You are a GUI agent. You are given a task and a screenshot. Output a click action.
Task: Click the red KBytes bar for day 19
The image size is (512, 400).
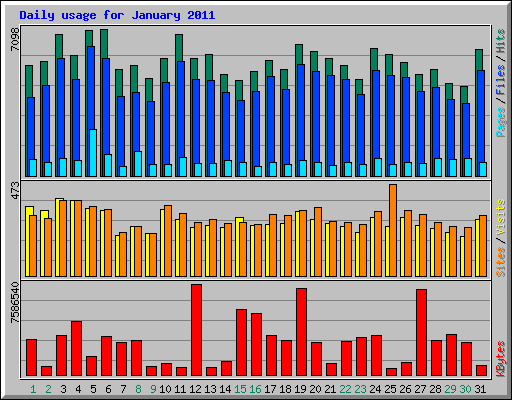tap(301, 332)
